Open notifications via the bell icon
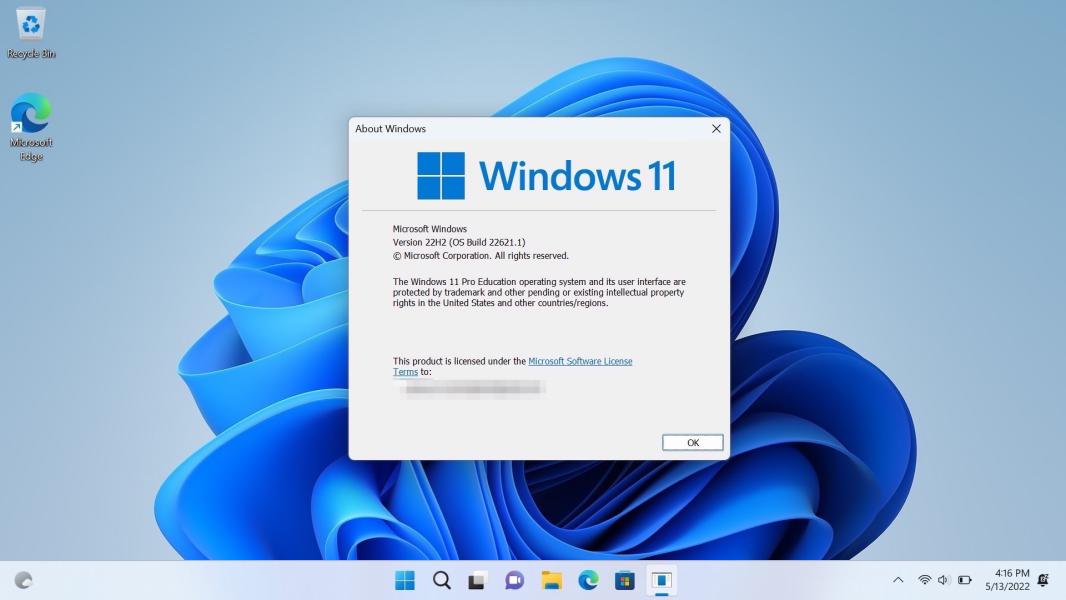1066x600 pixels. pos(1044,580)
